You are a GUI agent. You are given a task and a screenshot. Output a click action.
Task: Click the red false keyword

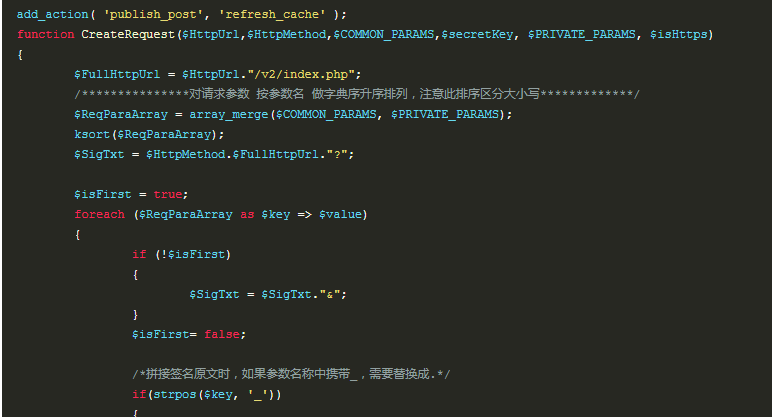click(x=222, y=334)
